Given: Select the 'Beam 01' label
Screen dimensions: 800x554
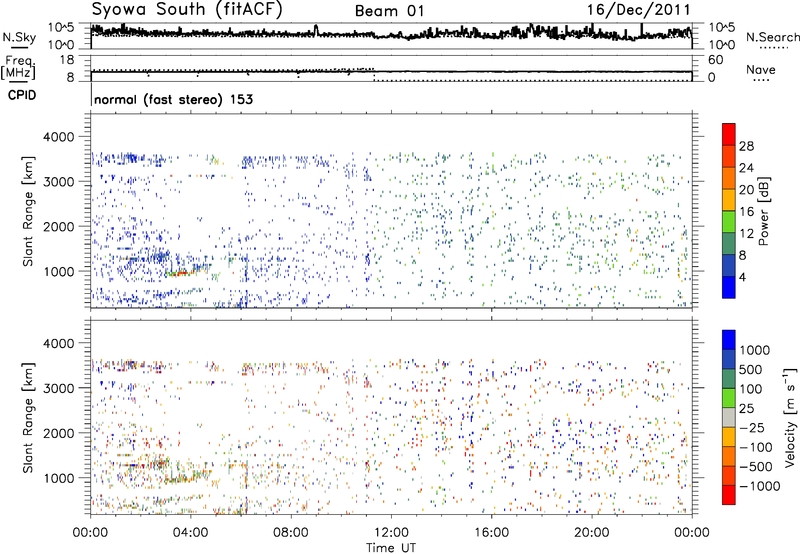Looking at the screenshot, I should coord(390,11).
